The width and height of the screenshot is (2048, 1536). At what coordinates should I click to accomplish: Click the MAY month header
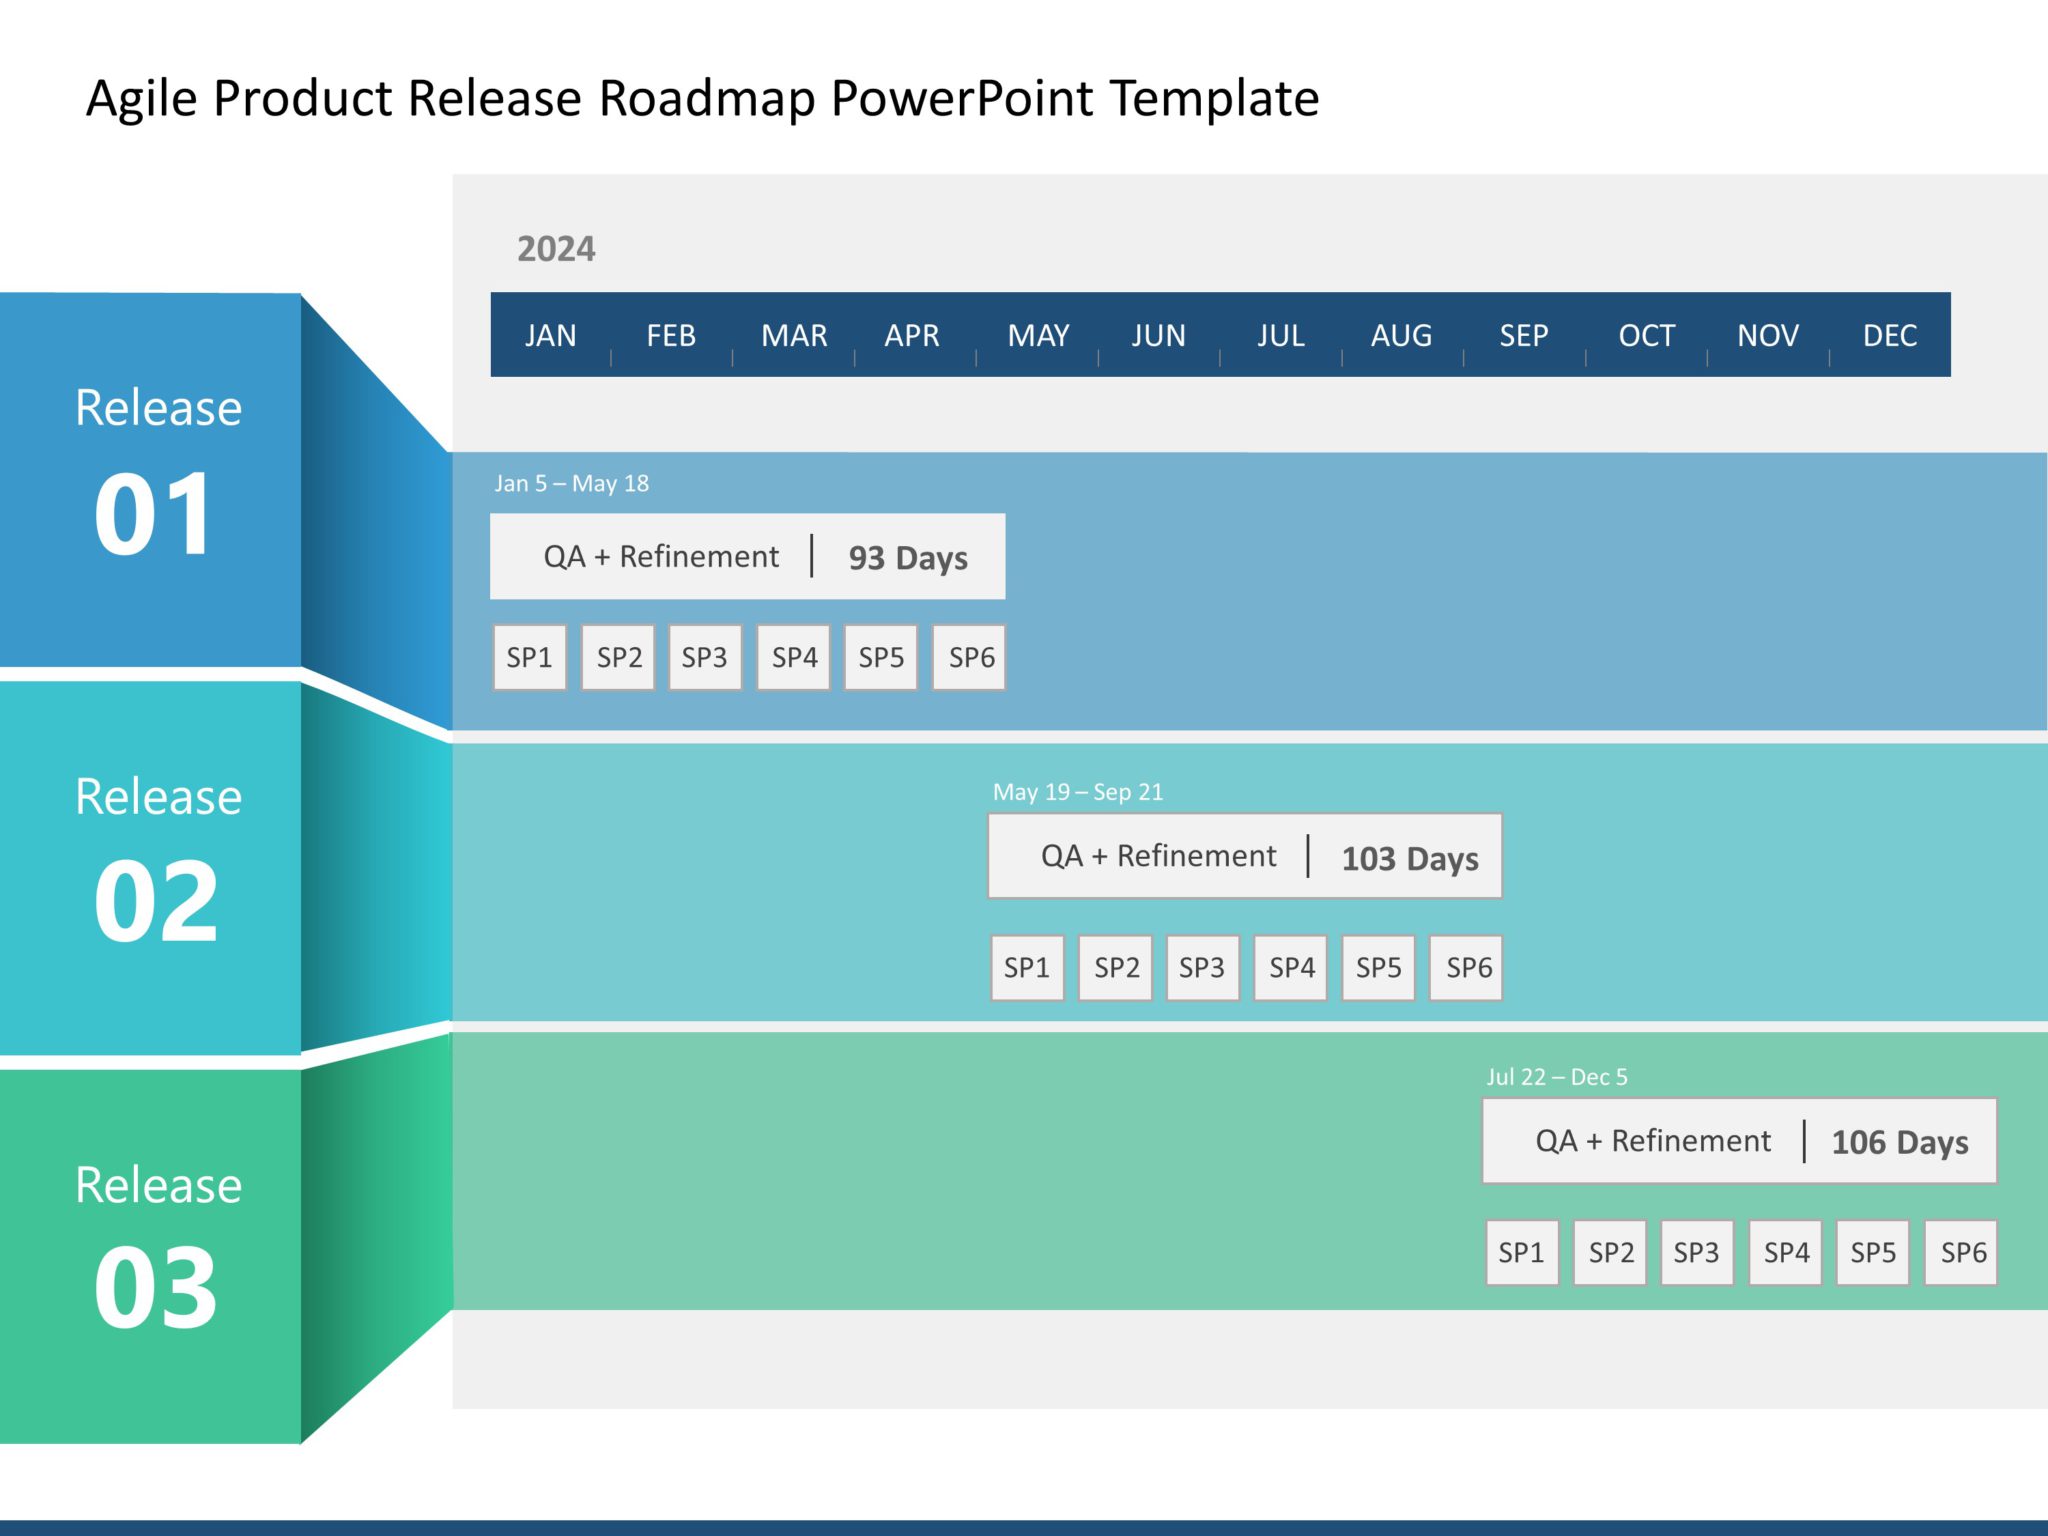coord(1038,335)
